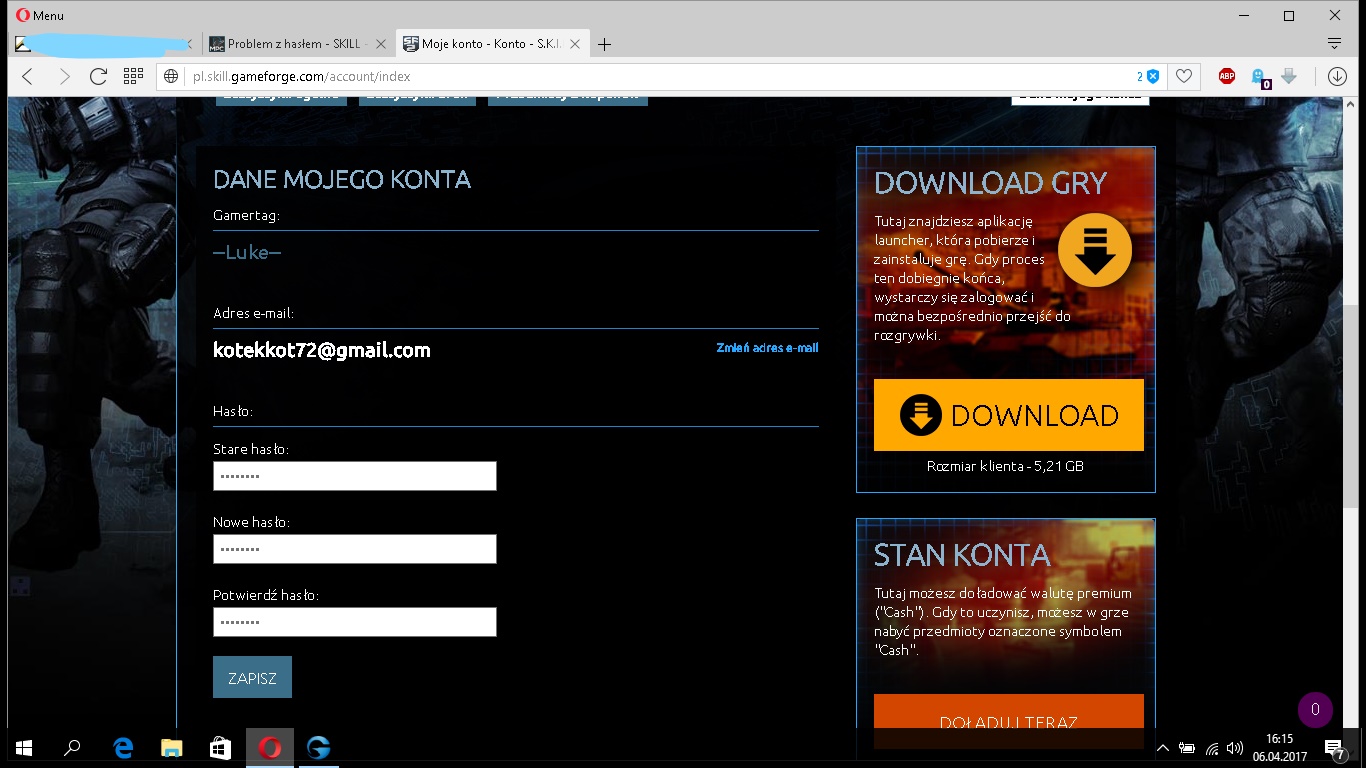
Task: Open the volume speaker tray icon
Action: tap(1235, 748)
